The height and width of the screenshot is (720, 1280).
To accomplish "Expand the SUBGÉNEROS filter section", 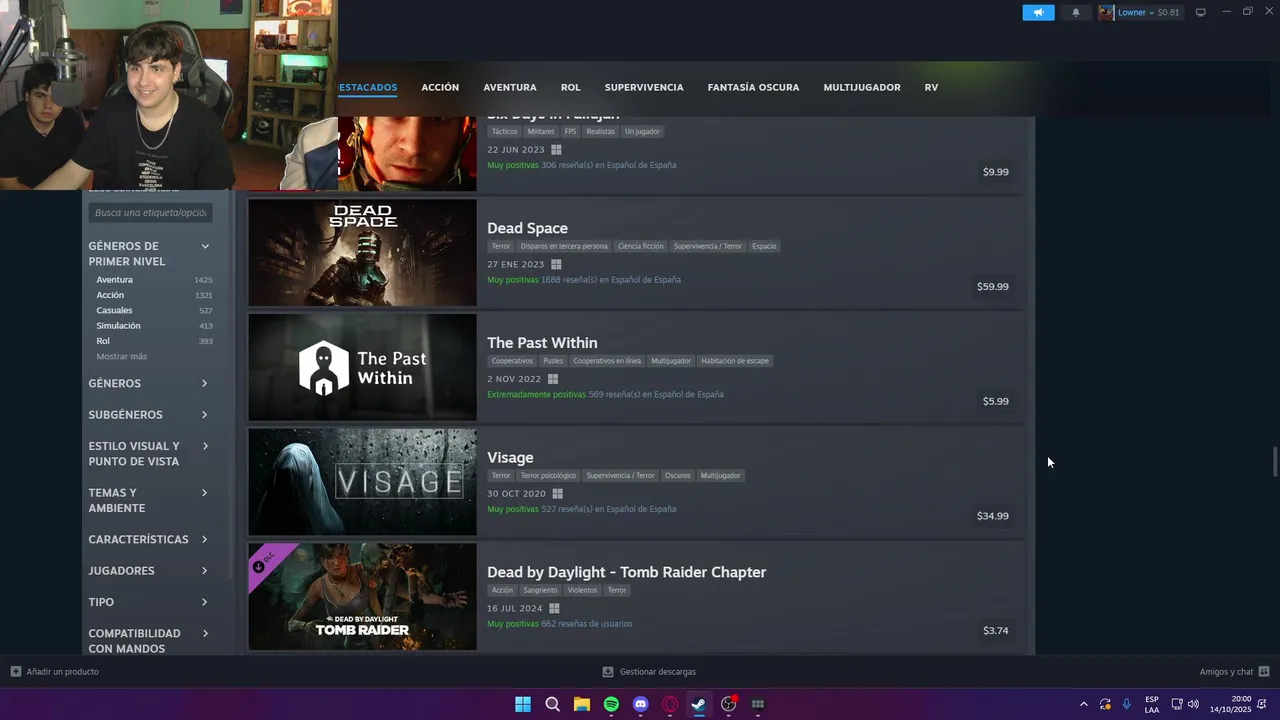I will [148, 414].
